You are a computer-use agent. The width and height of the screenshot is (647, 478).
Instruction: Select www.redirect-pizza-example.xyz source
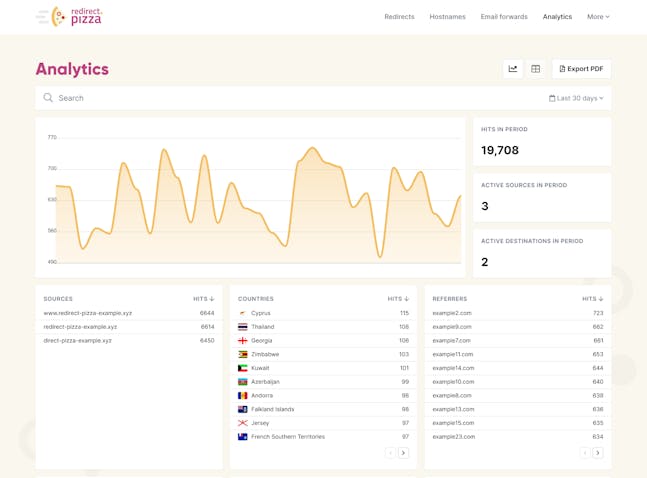coord(88,313)
